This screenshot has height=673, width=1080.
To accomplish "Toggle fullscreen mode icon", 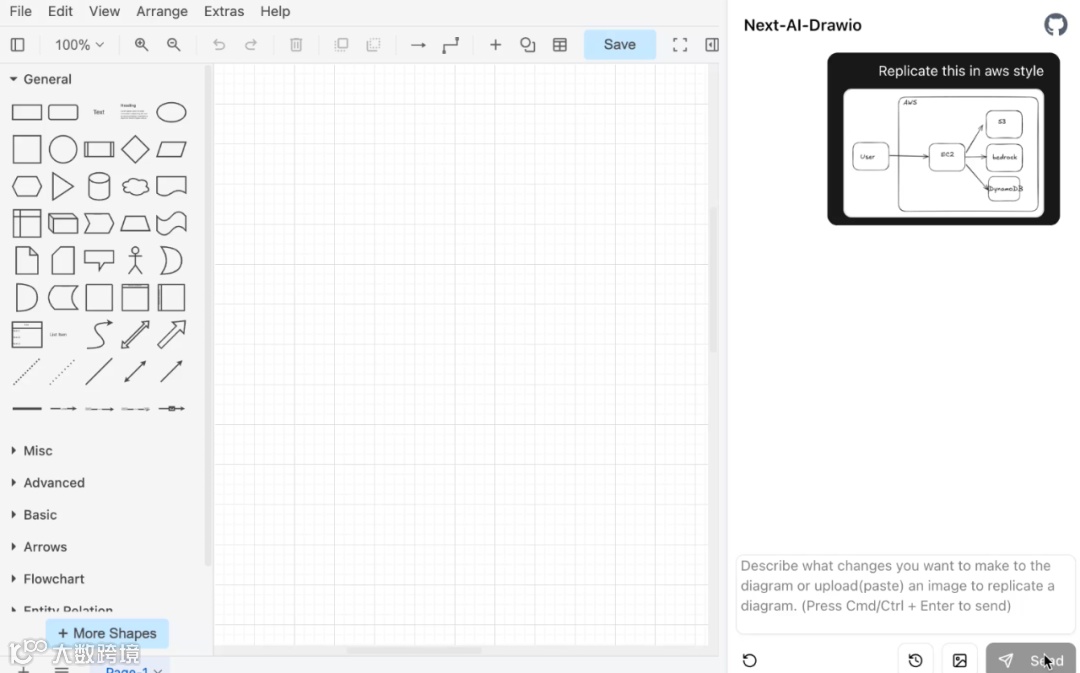I will 680,45.
